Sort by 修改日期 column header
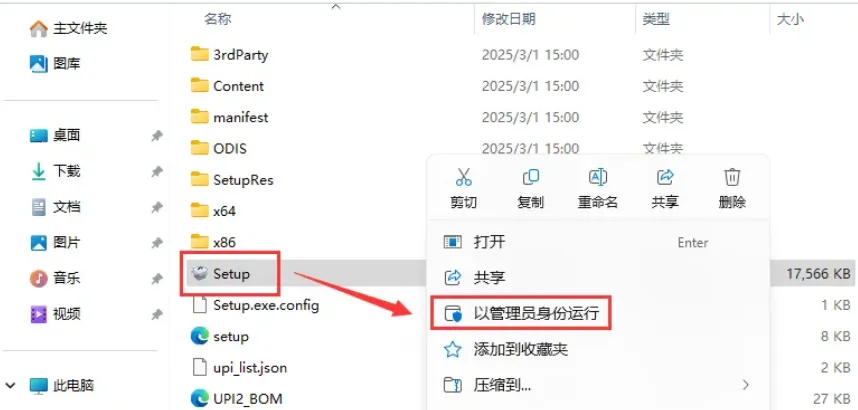The height and width of the screenshot is (410, 858). (x=508, y=19)
